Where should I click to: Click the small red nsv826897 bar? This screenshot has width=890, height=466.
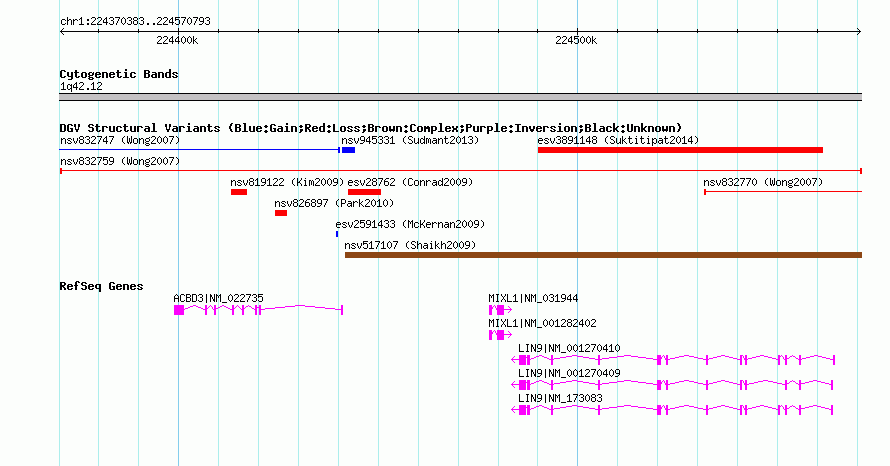[x=281, y=213]
